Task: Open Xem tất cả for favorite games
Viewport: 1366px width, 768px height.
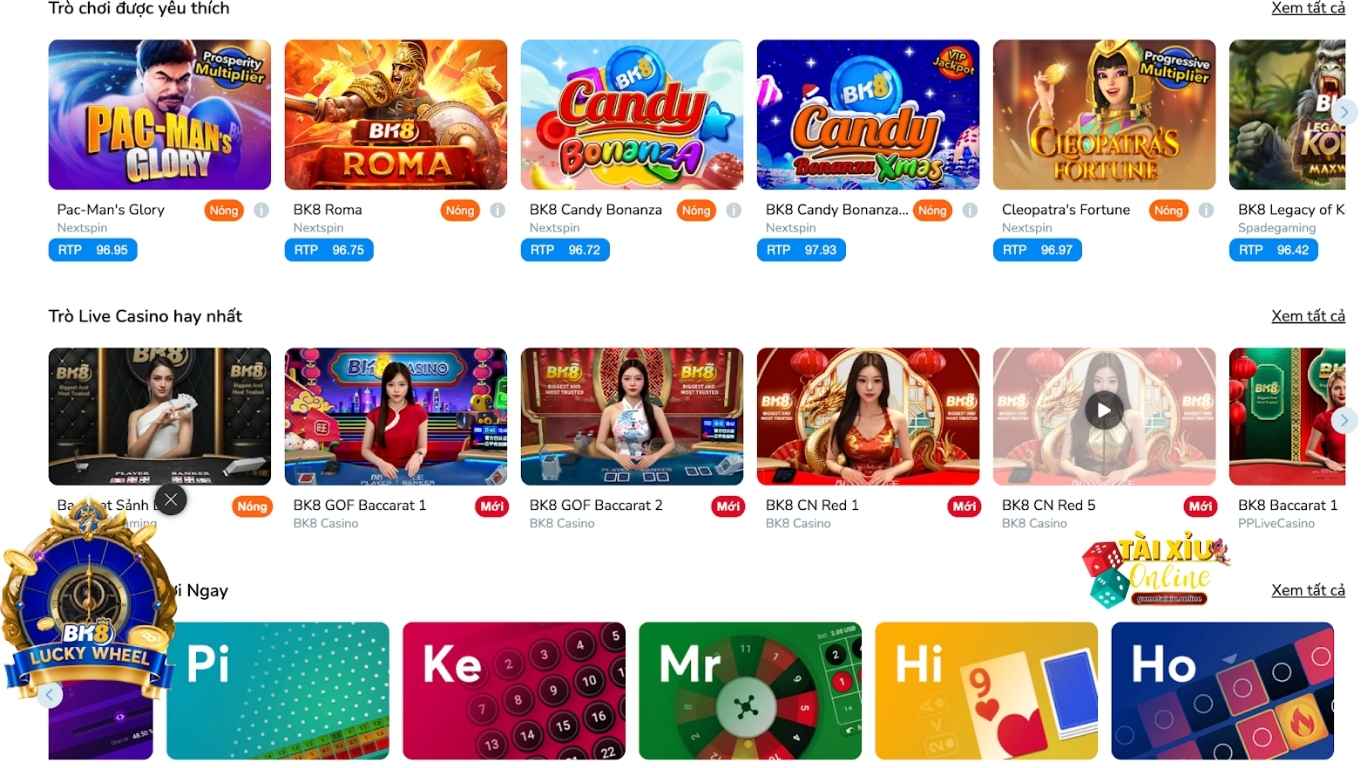Action: 1308,8
